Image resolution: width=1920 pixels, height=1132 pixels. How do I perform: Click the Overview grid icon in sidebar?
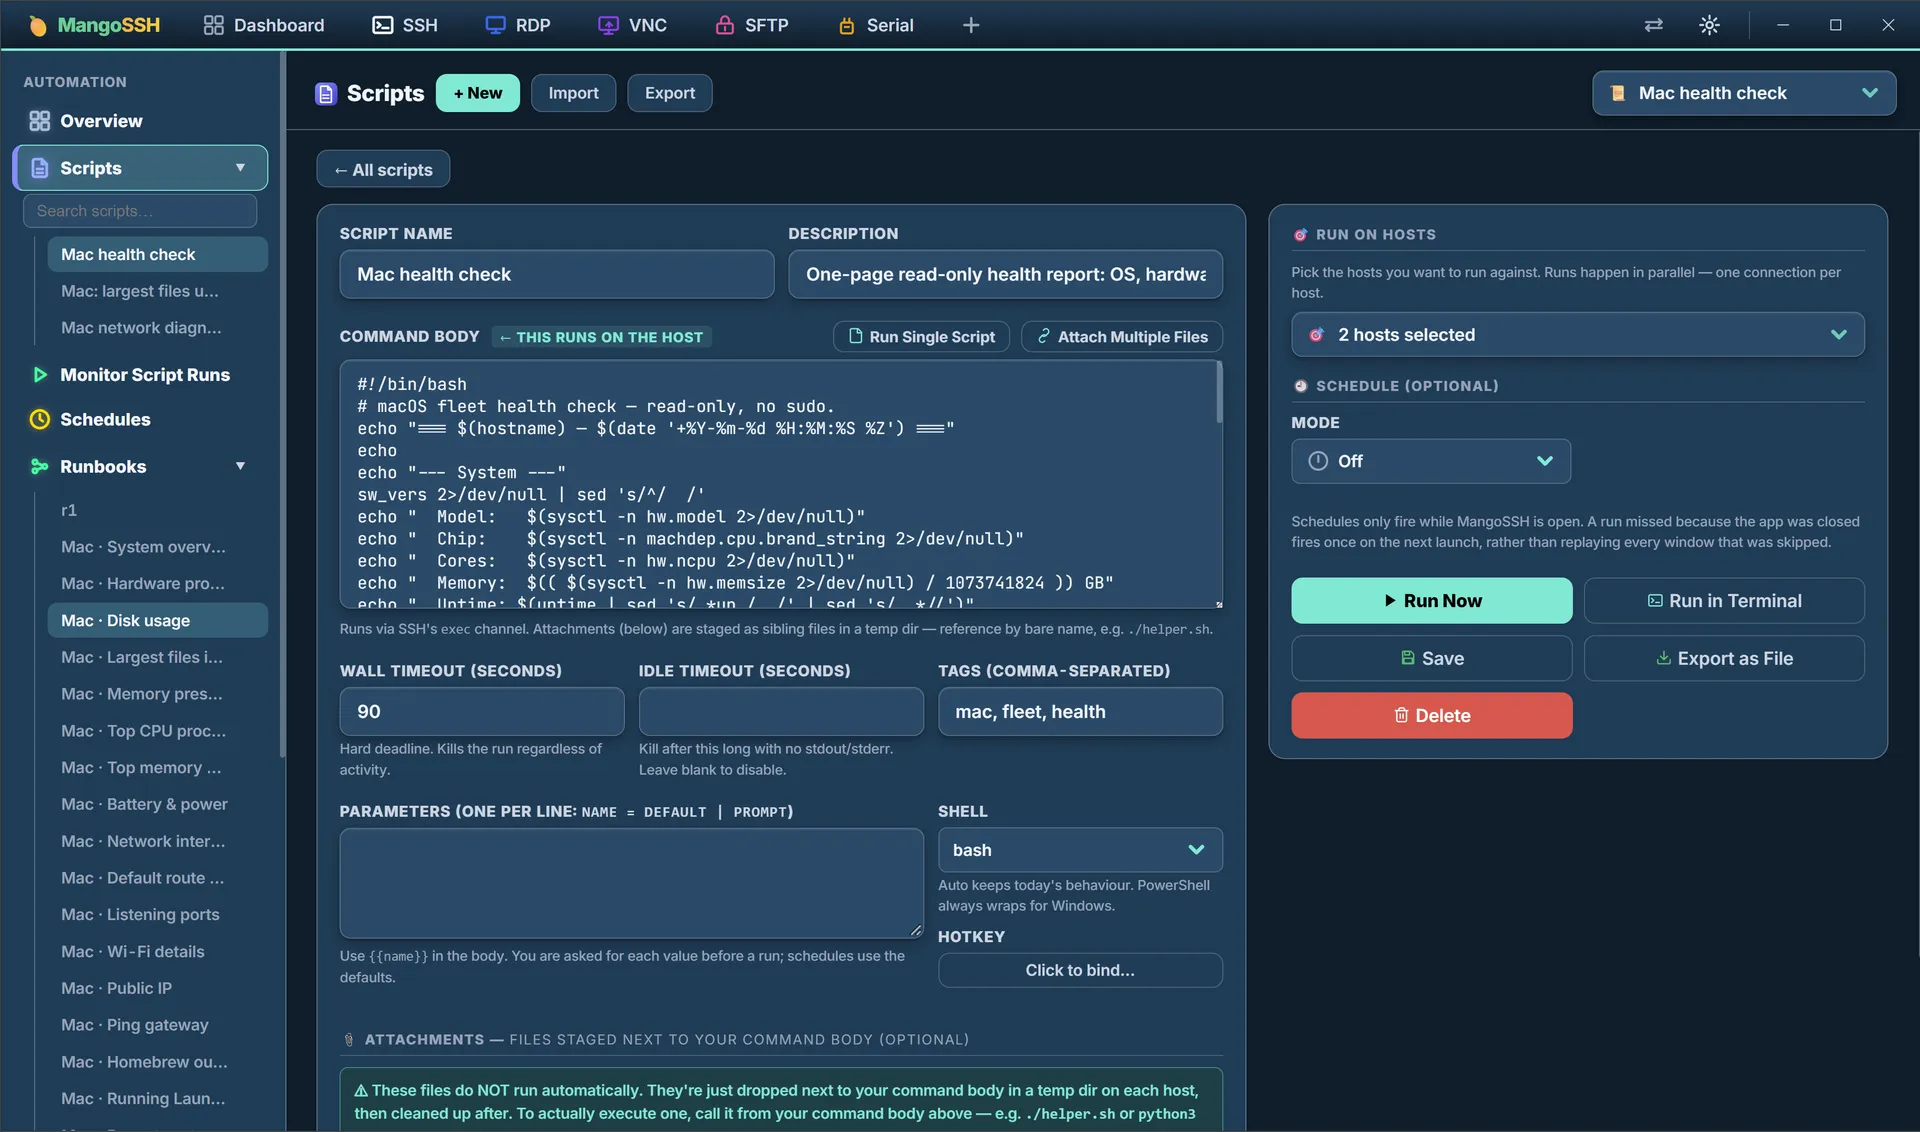point(39,121)
